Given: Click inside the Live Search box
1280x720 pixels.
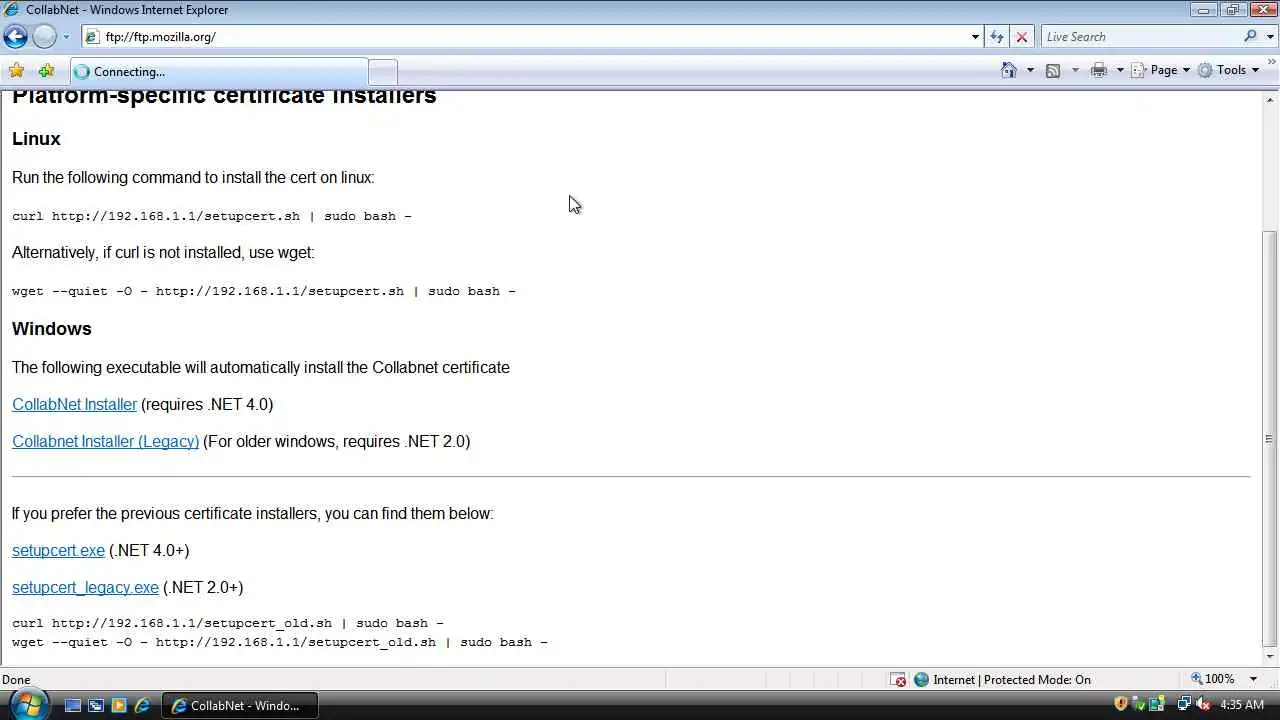Looking at the screenshot, I should [x=1140, y=37].
